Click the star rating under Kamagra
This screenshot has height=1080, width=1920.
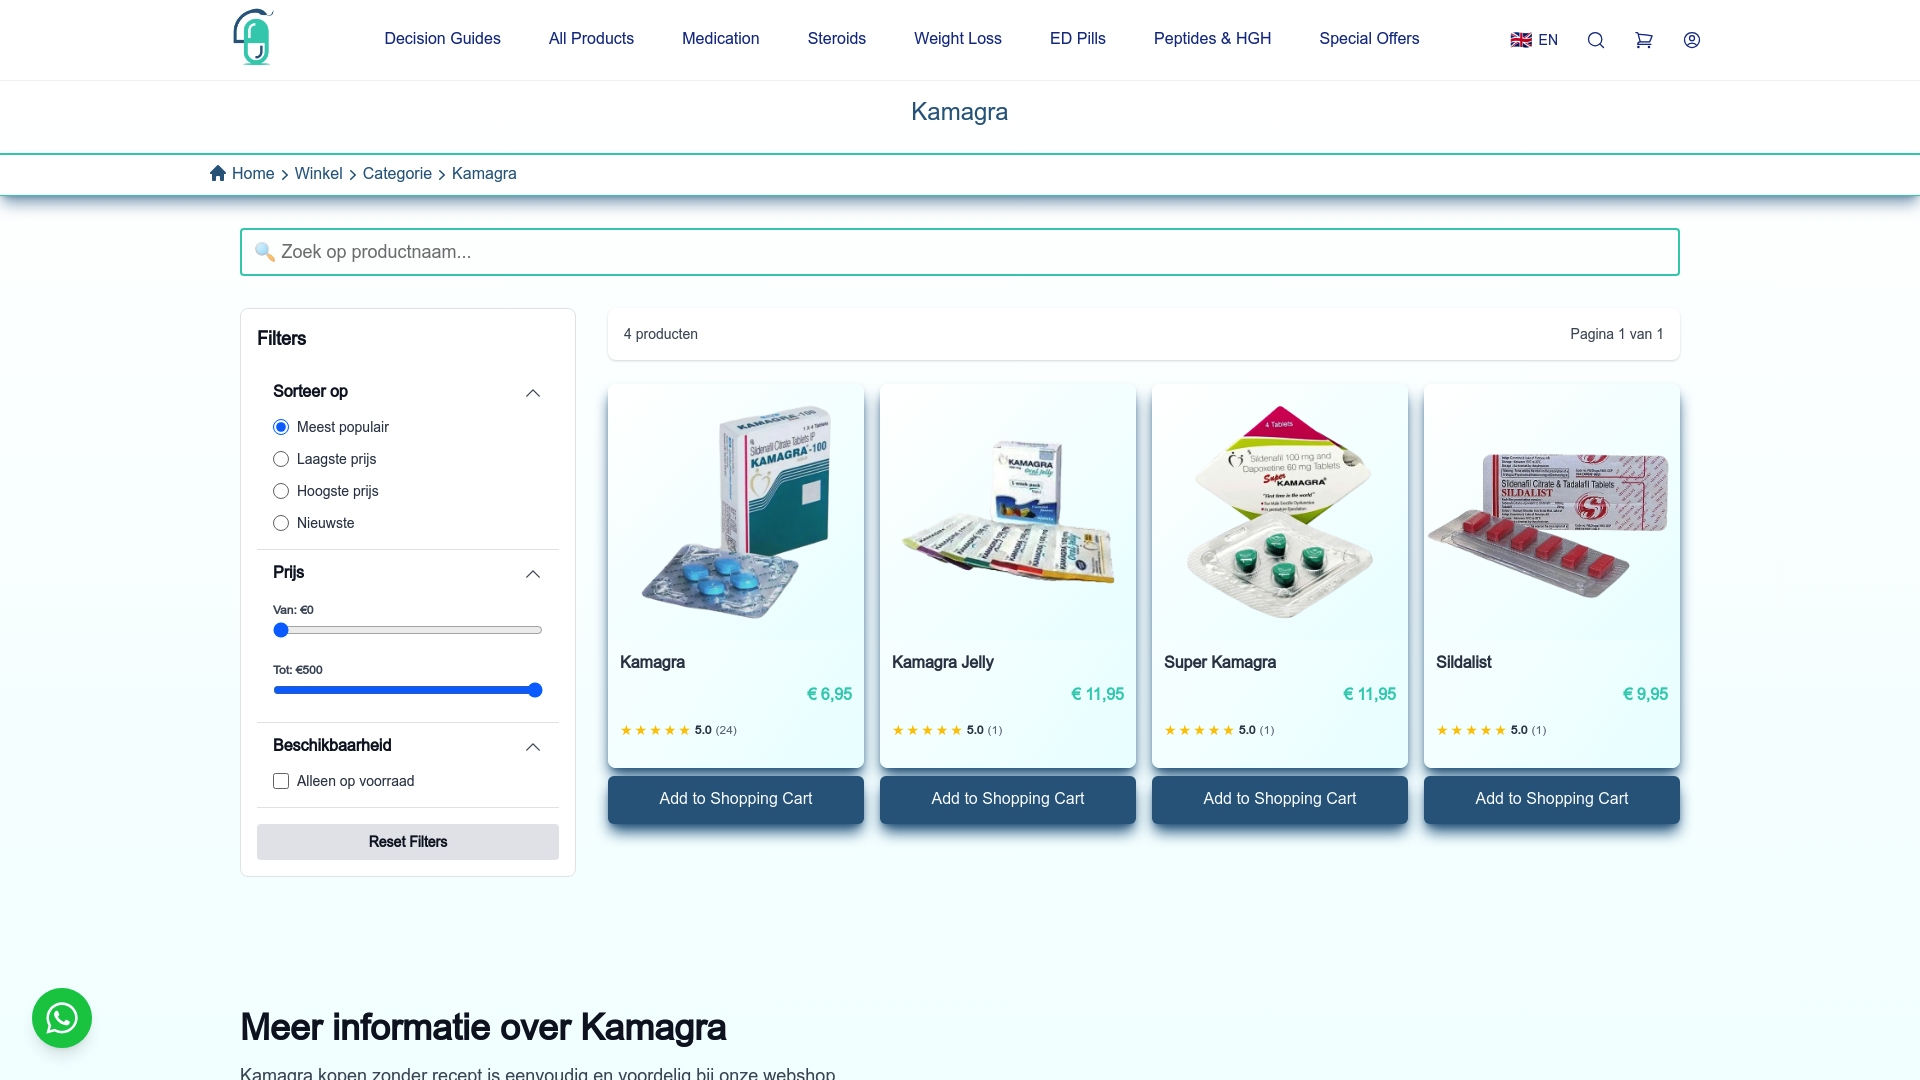(655, 730)
